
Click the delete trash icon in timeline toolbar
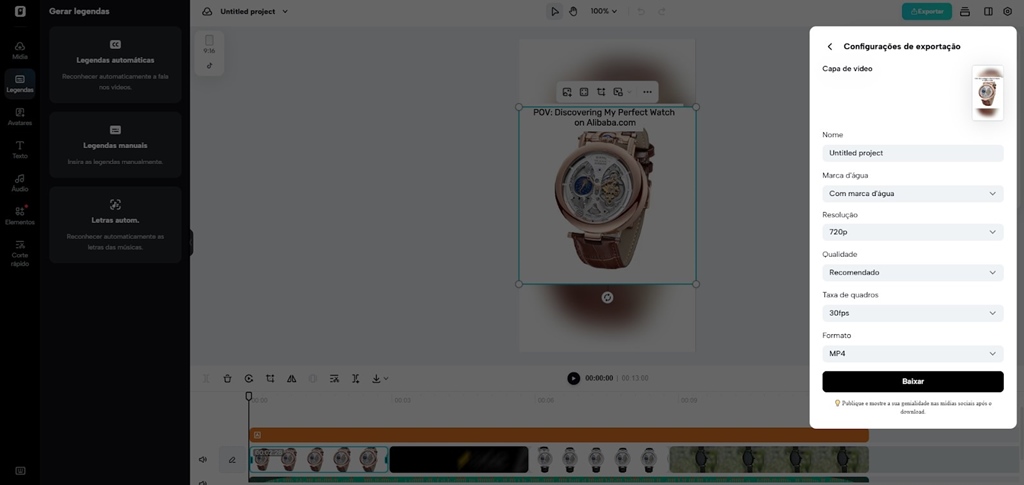227,379
